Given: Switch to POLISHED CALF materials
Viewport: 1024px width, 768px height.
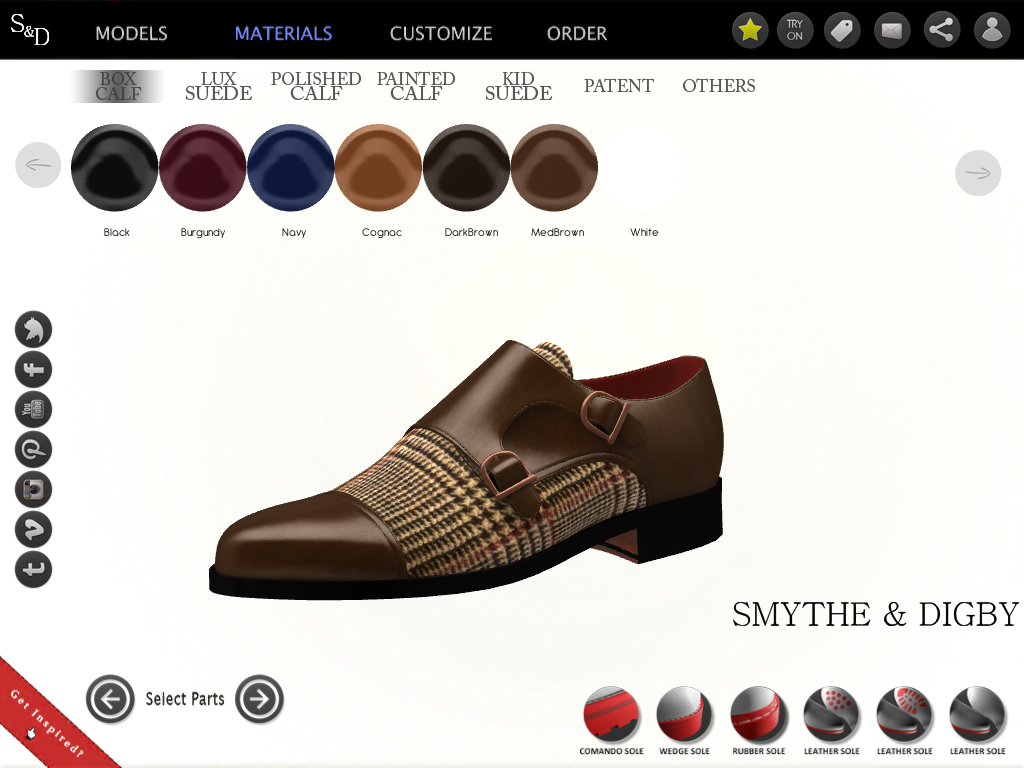Looking at the screenshot, I should tap(316, 86).
